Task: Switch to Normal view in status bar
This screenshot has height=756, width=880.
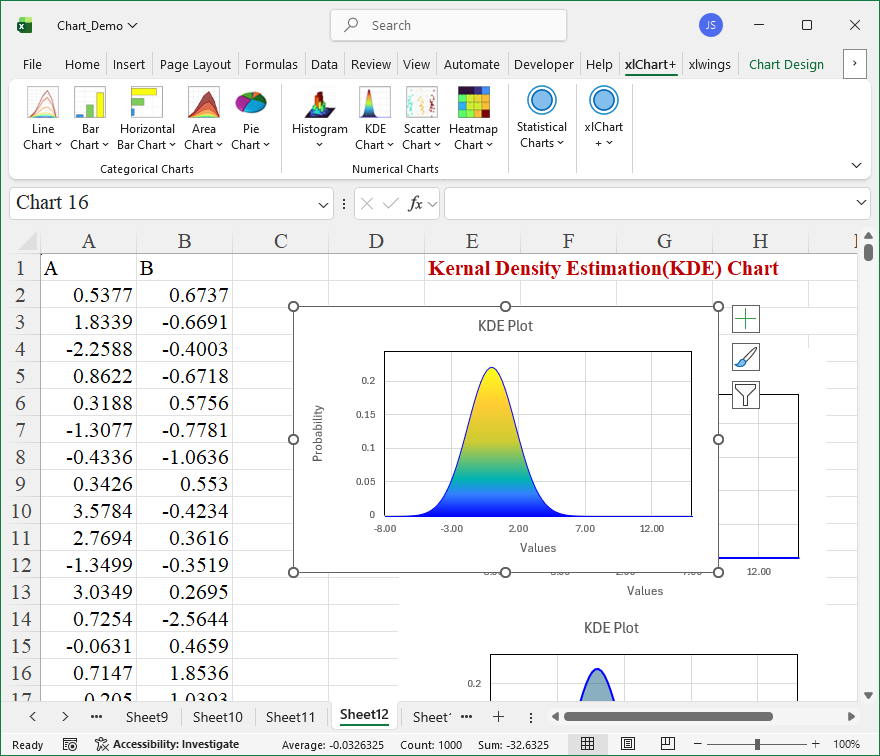Action: 588,744
